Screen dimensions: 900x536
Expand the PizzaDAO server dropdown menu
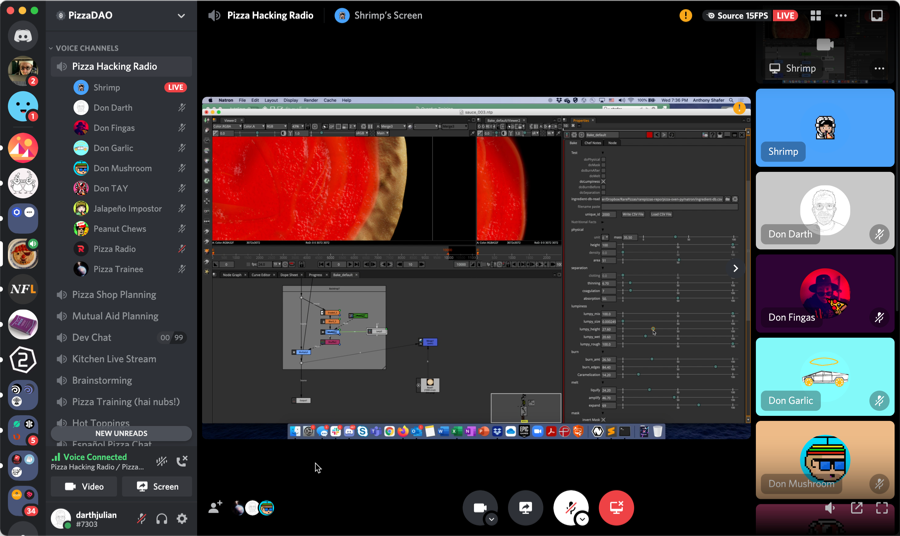(181, 16)
